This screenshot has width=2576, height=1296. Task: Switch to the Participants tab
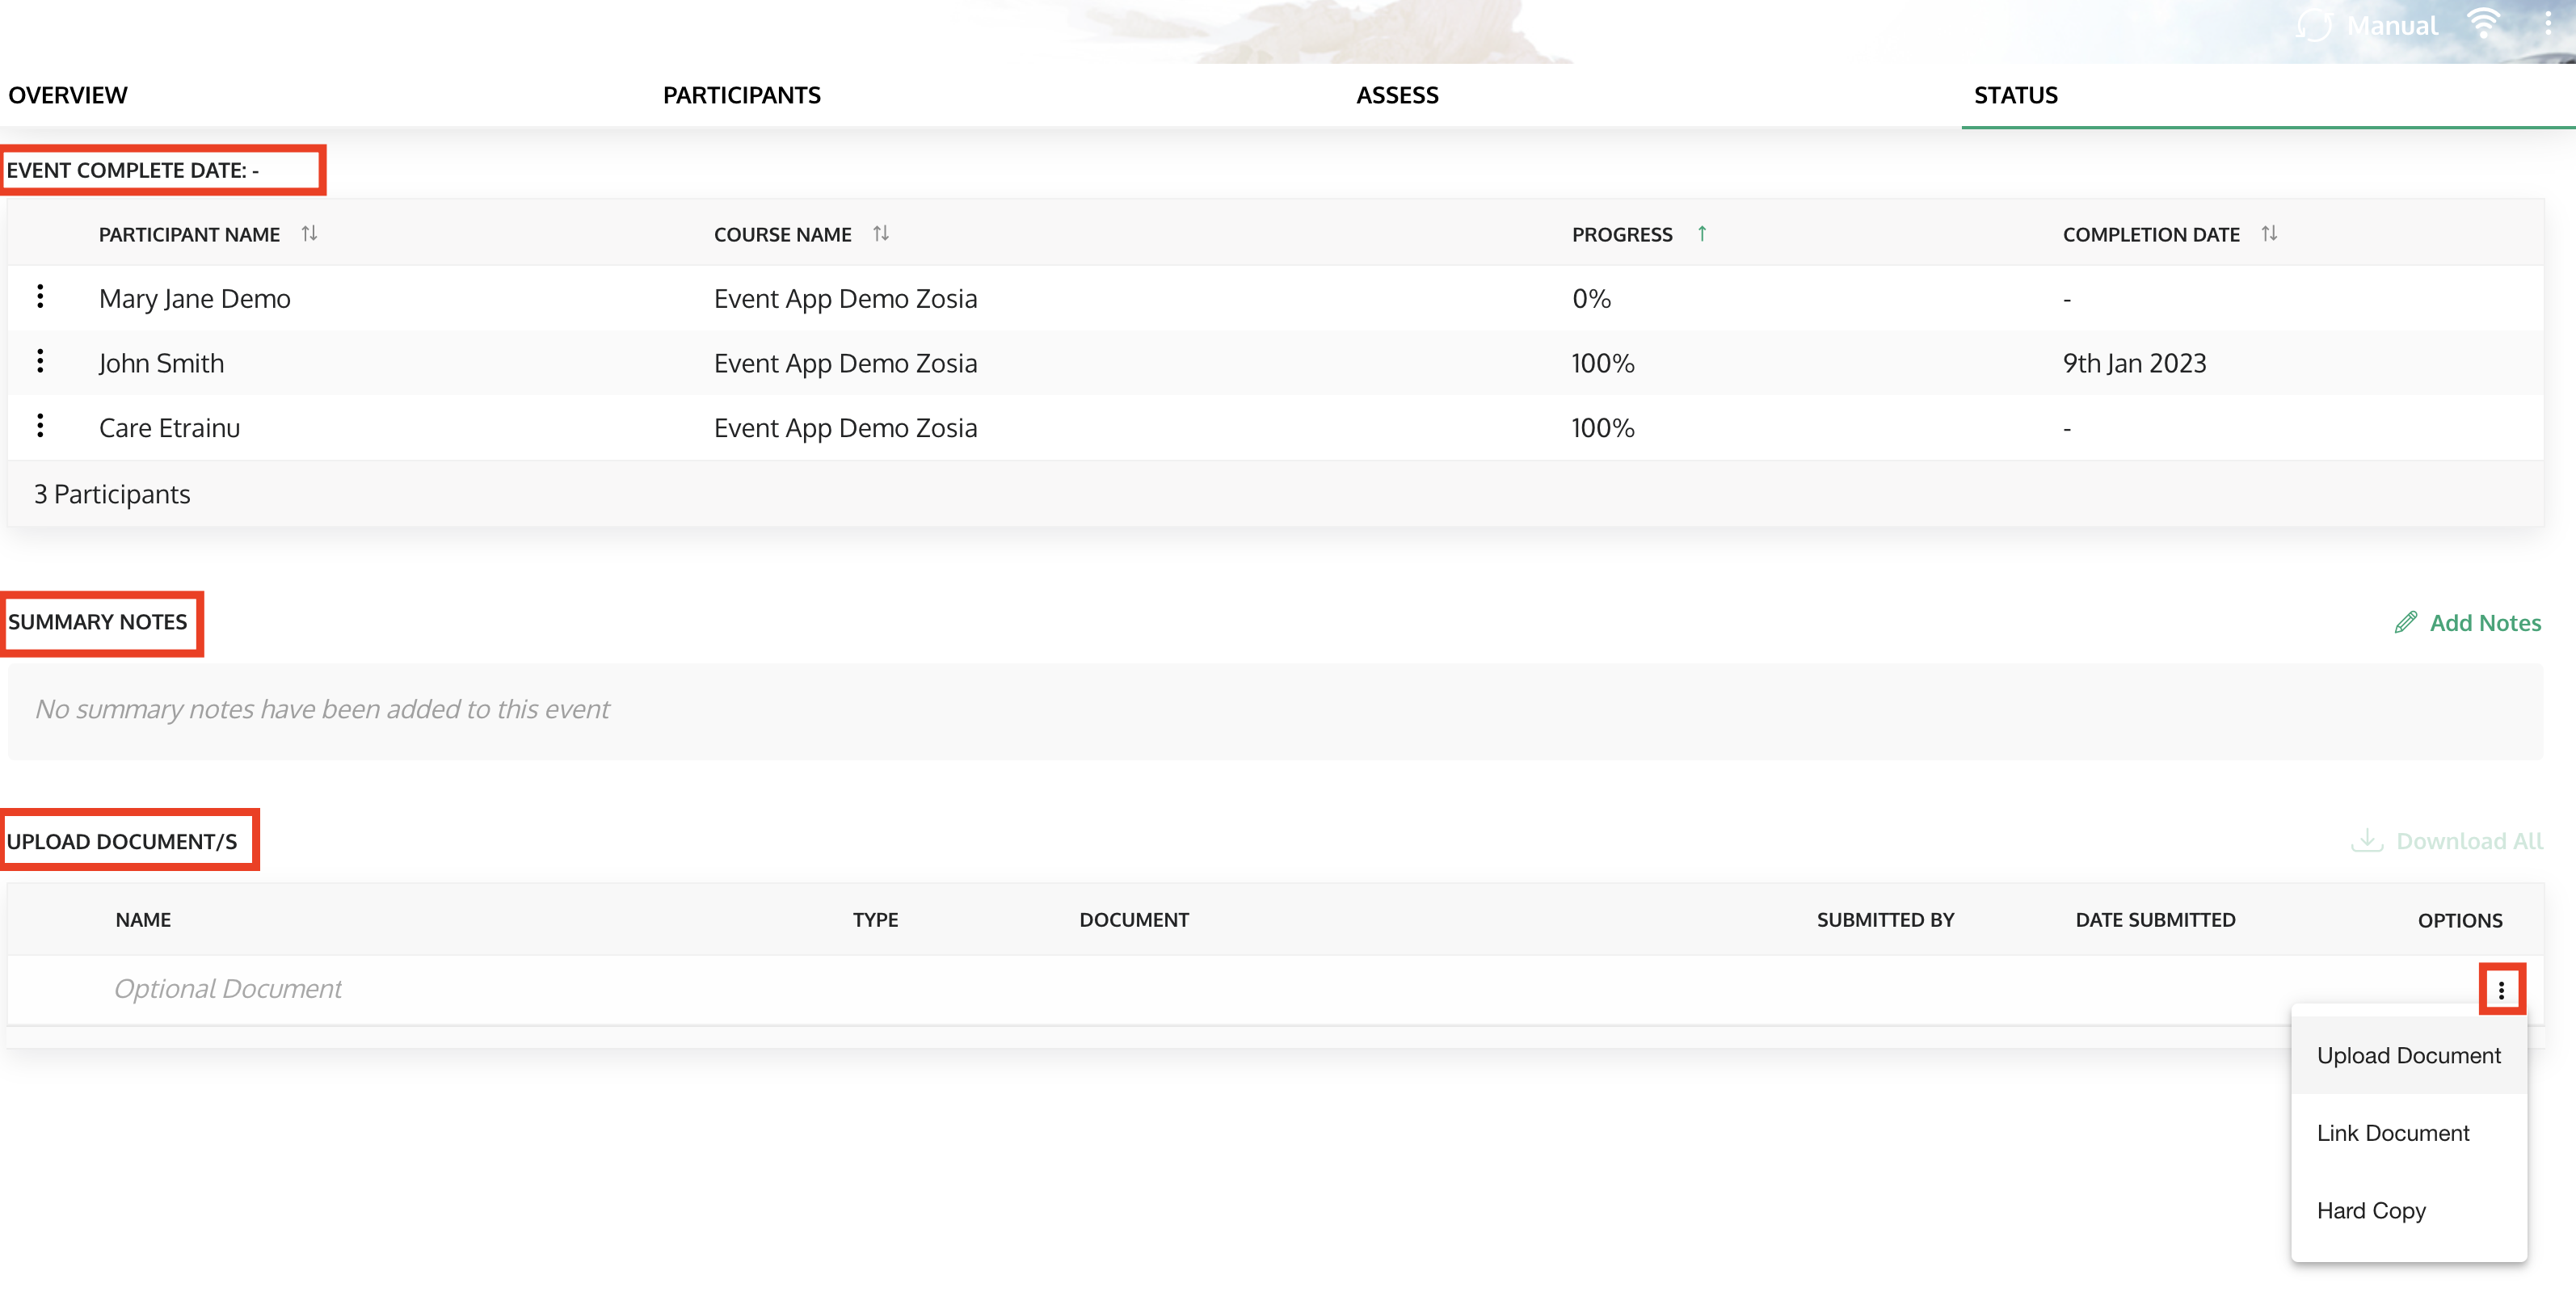tap(741, 95)
